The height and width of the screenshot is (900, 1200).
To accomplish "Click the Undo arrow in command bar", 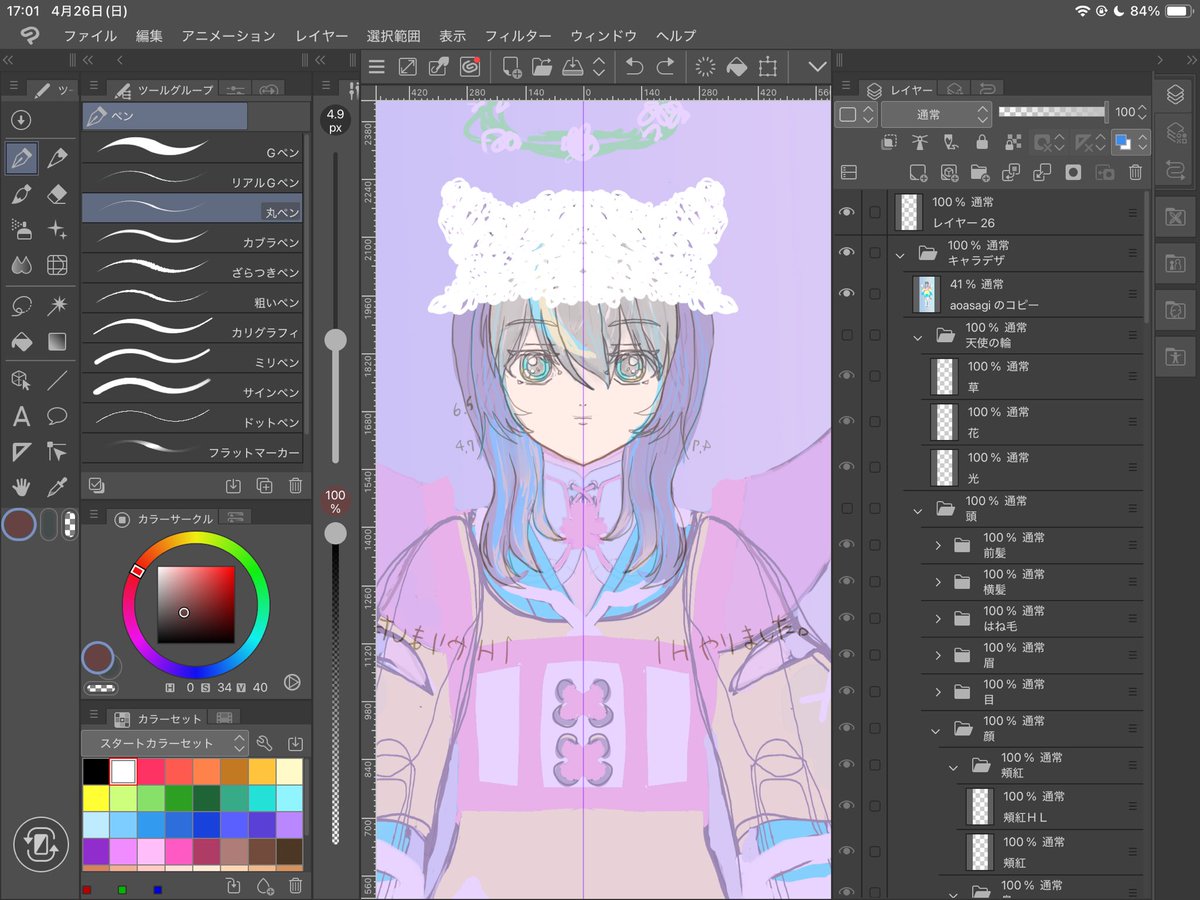I will (x=634, y=67).
